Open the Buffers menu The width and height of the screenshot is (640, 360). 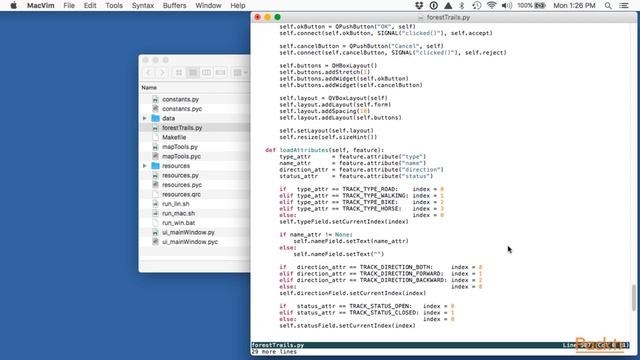[x=174, y=6]
